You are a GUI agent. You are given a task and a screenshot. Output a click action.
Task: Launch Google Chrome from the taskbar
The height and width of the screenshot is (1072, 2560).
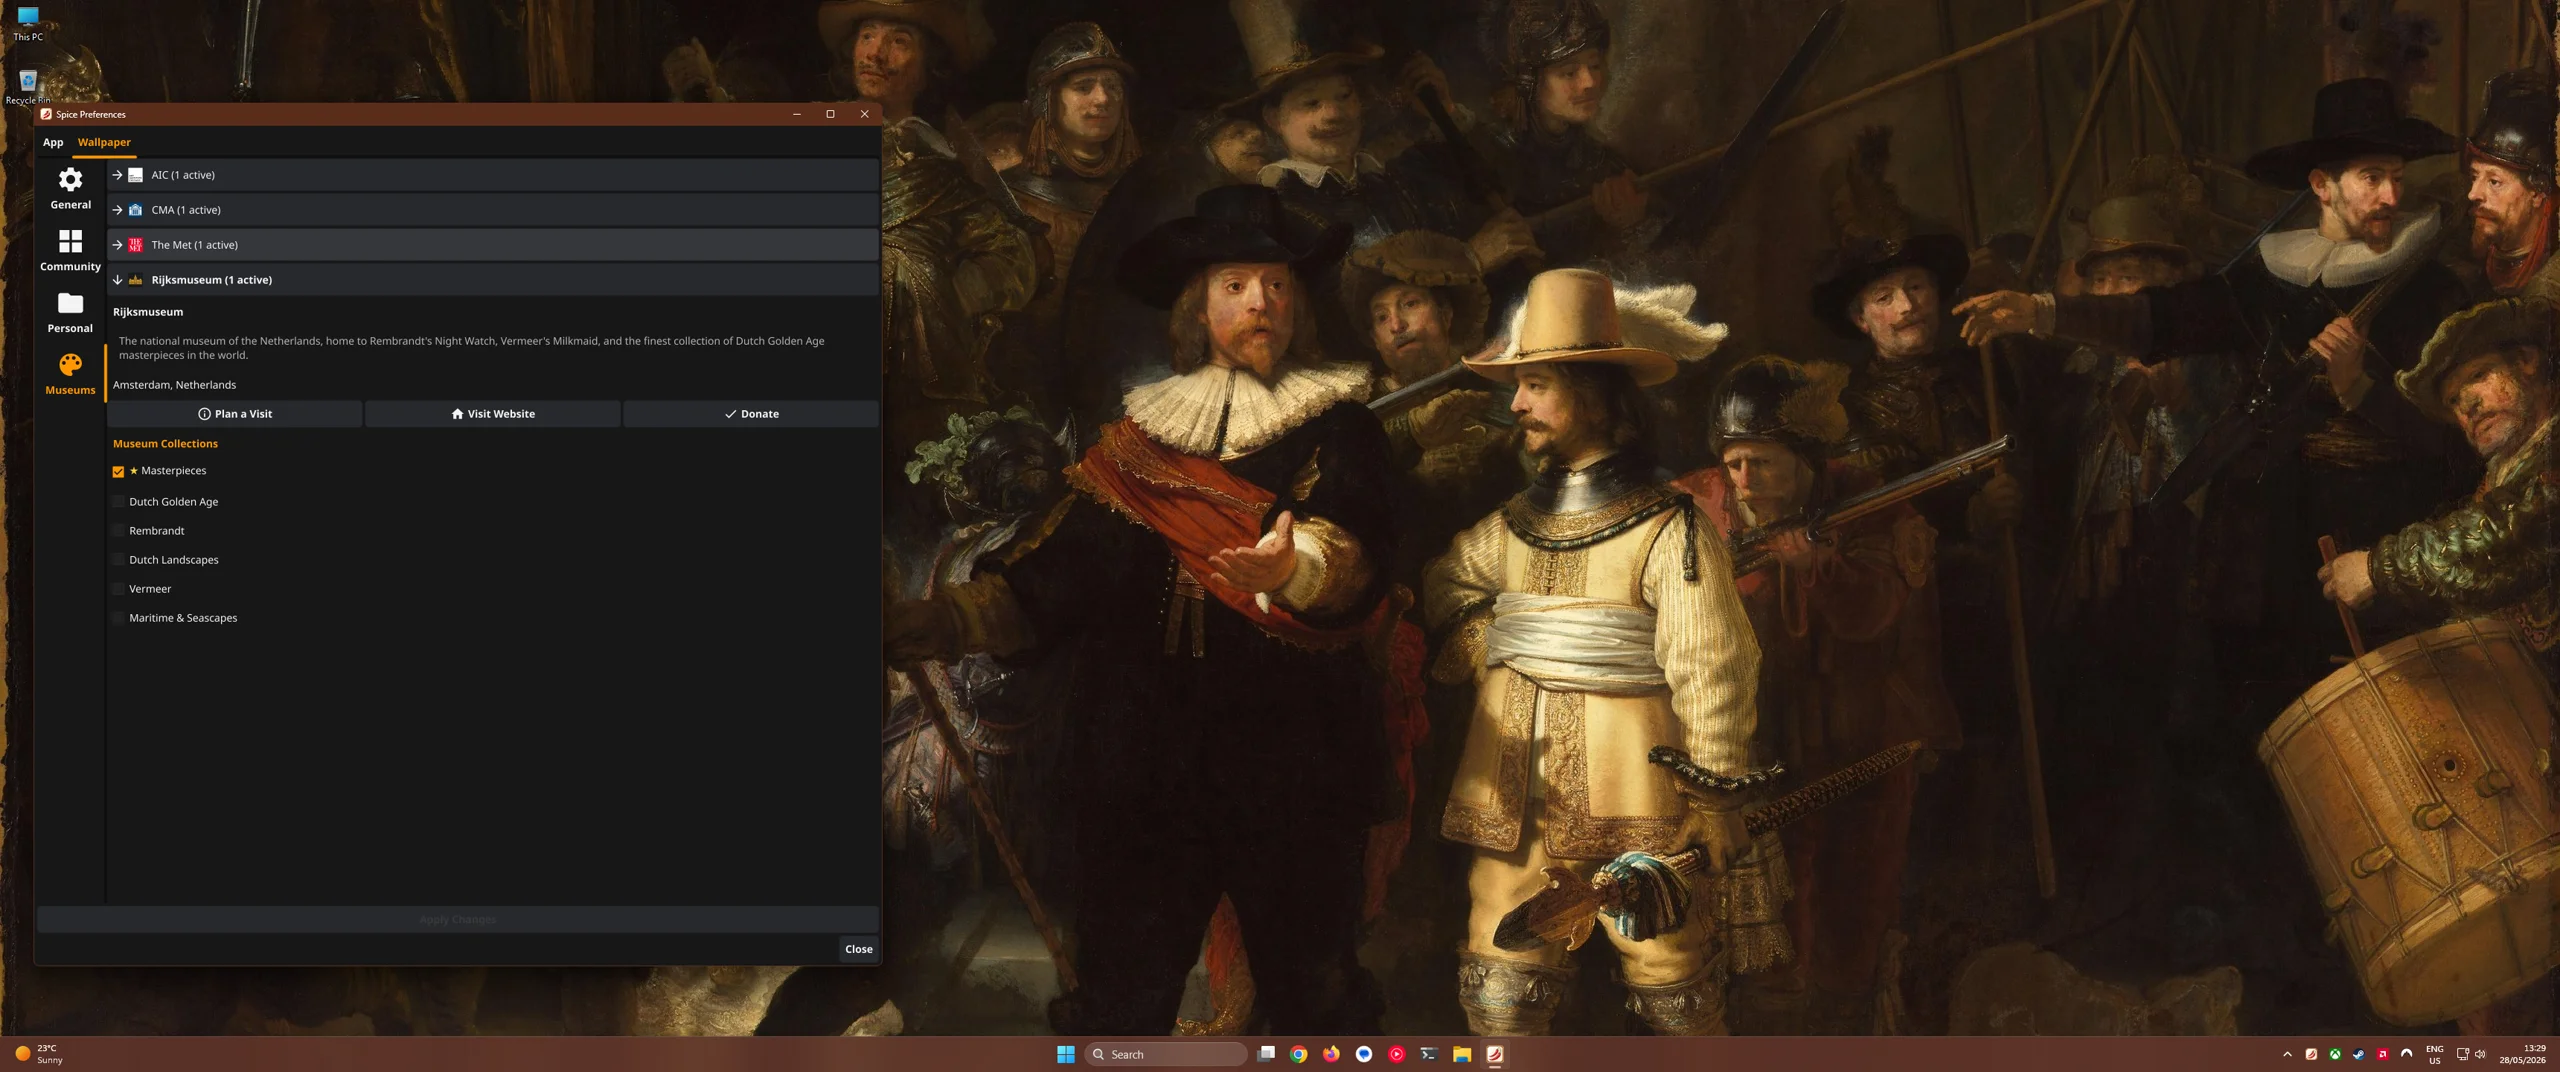[1298, 1054]
